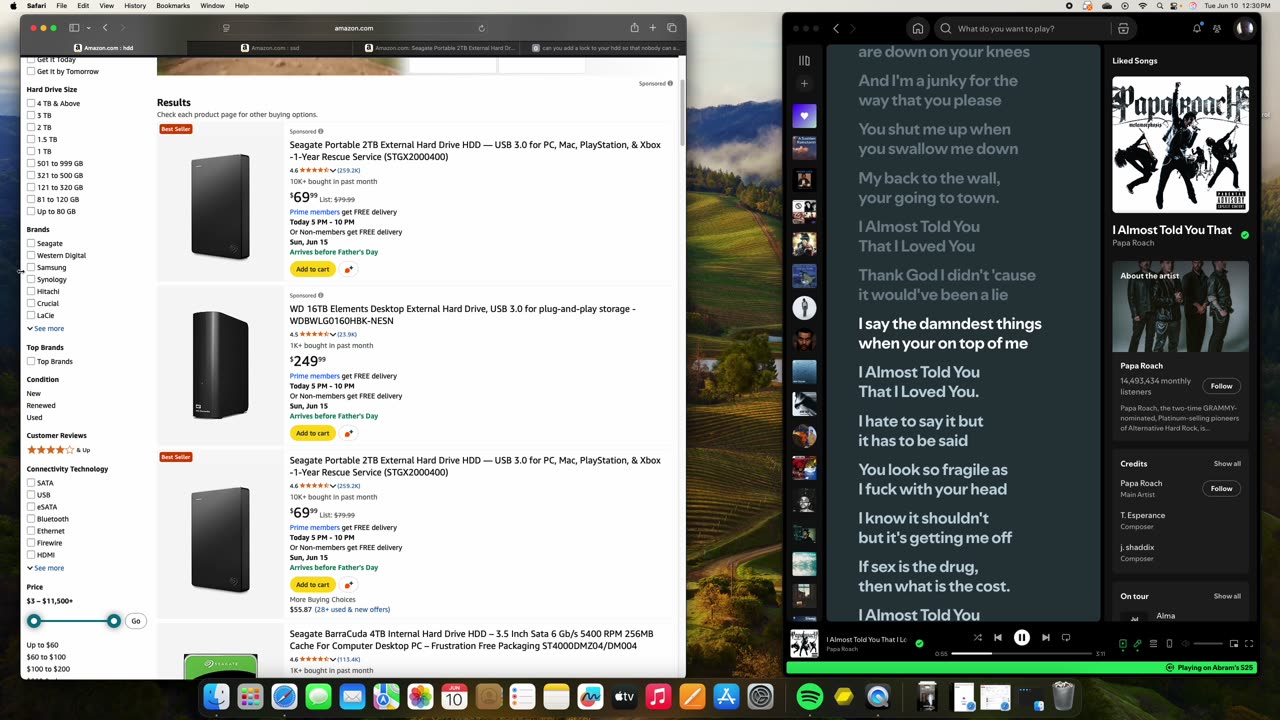Open Spotify queue

coord(1153,644)
